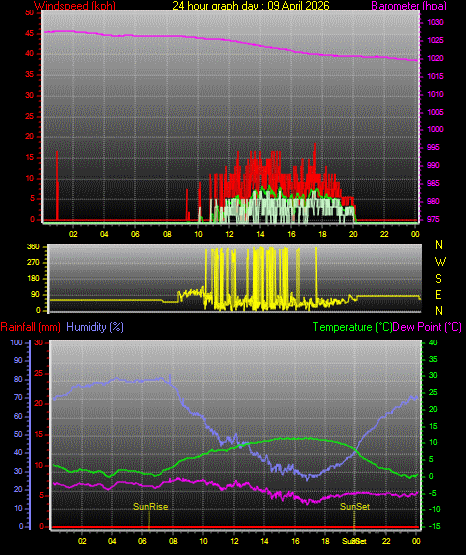
Task: Select the magenta 'Barometer (hpa)' axis label
Action: tap(409, 6)
